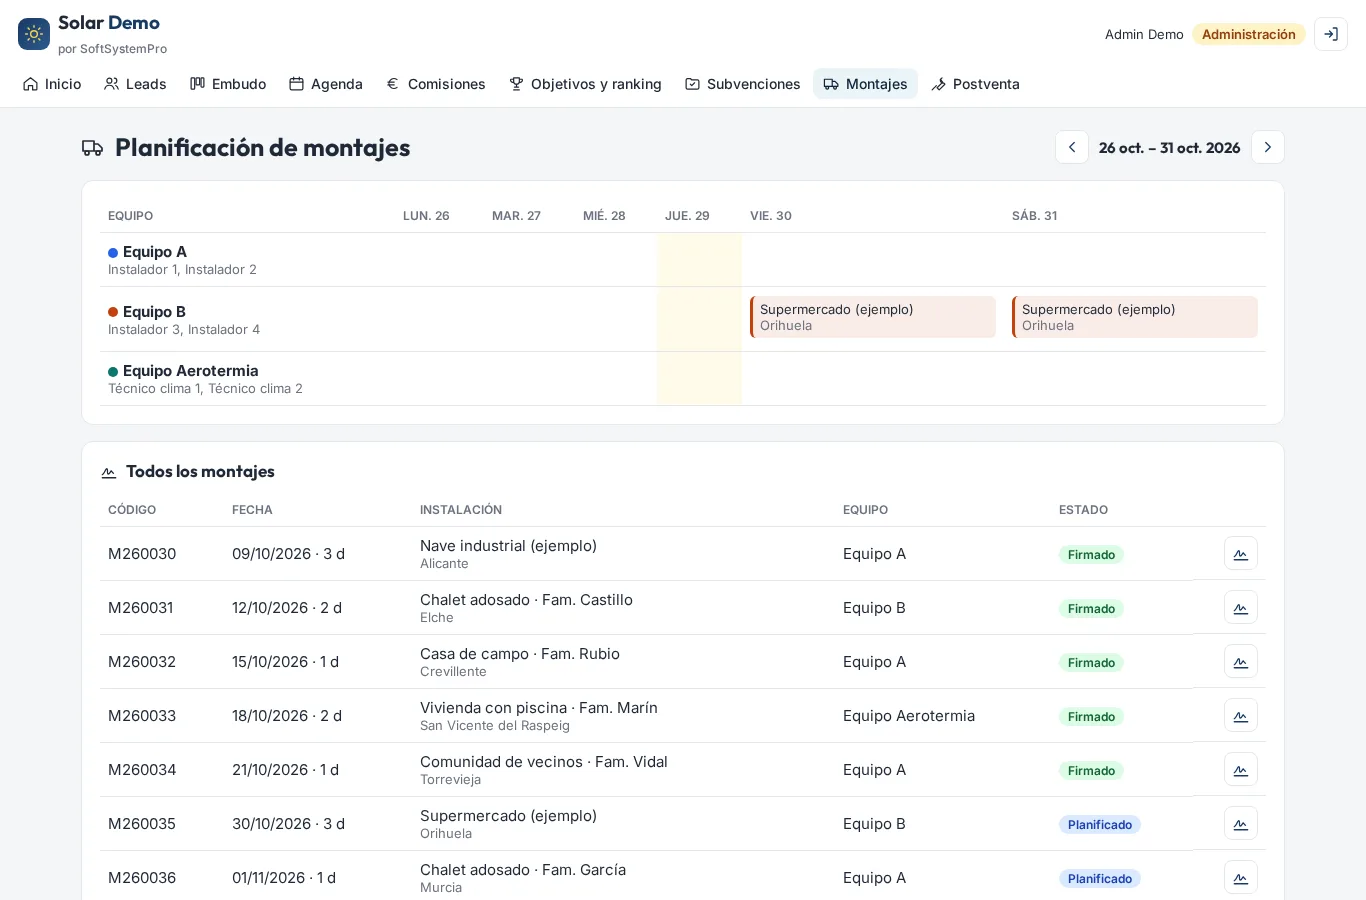This screenshot has height=900, width=1366.
Task: Click "Comunidad de vecinos · Fam. Vidal"
Action: 544,762
